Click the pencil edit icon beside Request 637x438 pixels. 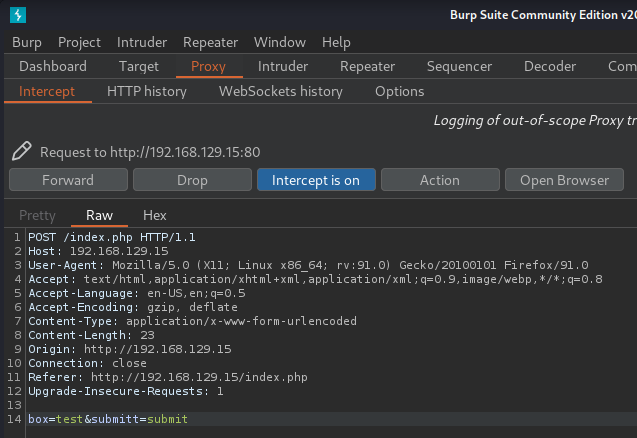(22, 151)
